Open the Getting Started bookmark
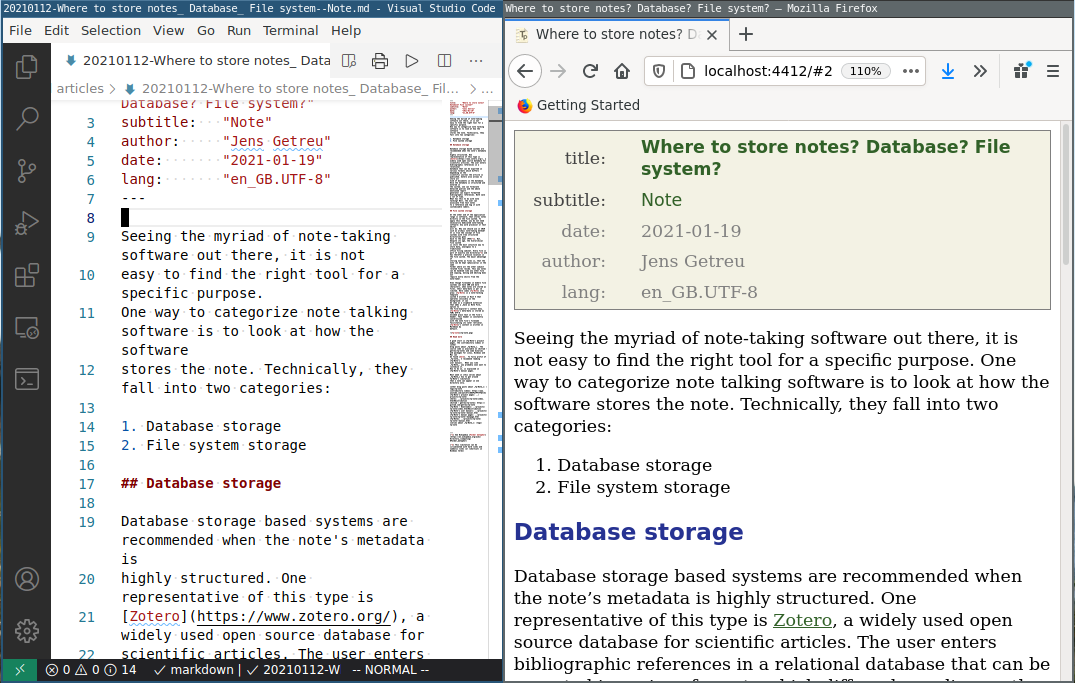This screenshot has width=1075, height=683. (588, 105)
